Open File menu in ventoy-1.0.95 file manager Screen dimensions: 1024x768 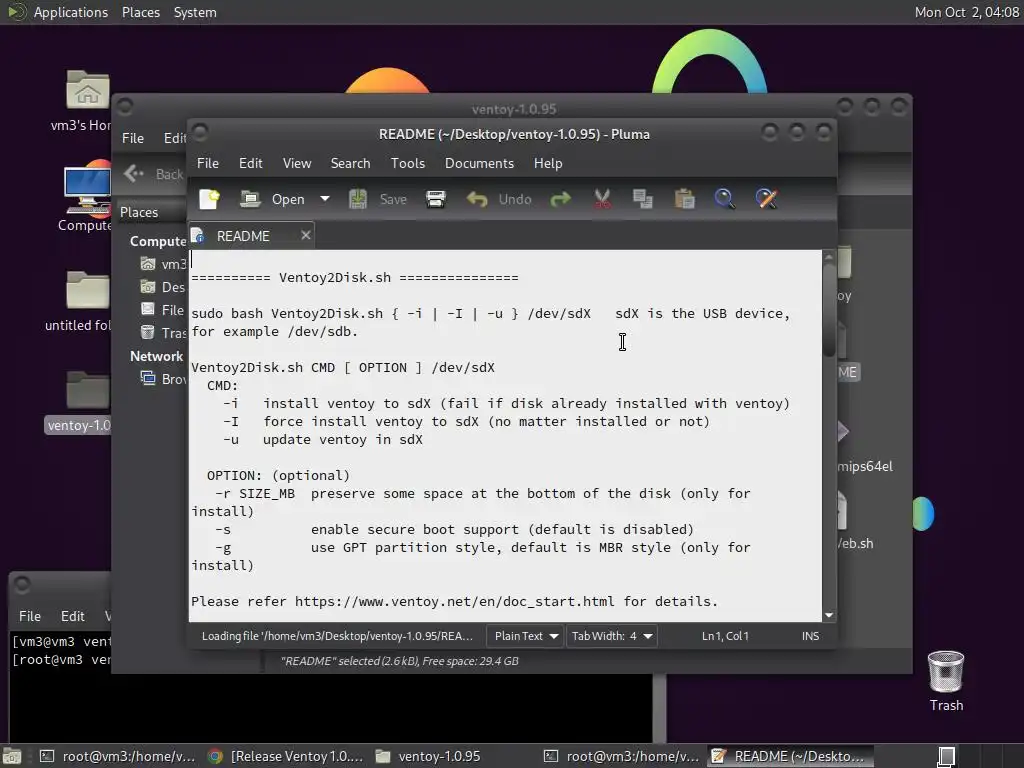pos(133,138)
